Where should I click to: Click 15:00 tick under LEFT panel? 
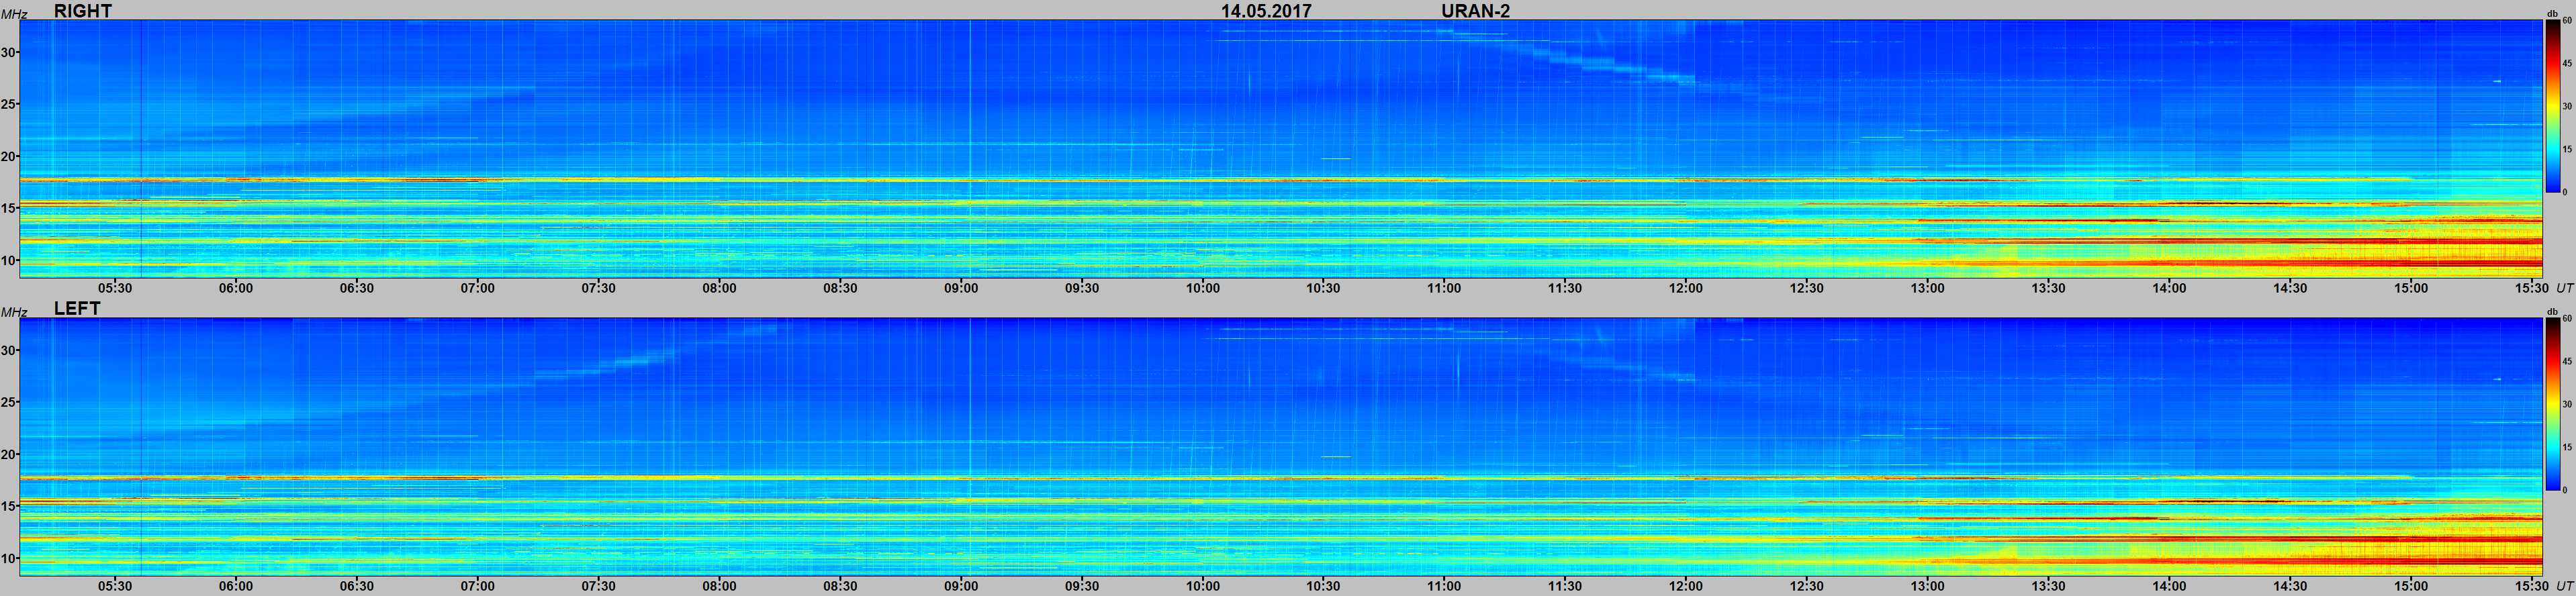(x=2411, y=586)
